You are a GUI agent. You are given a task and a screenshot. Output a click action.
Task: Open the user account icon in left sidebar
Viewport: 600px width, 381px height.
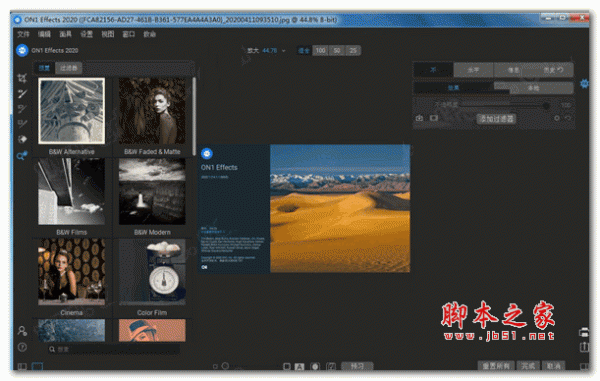pyautogui.click(x=22, y=331)
